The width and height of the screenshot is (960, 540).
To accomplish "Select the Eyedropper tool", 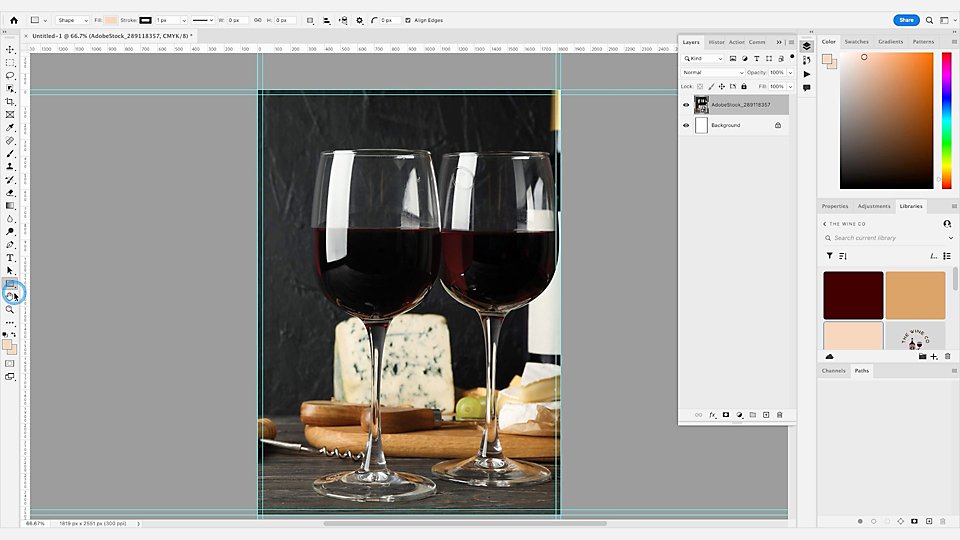I will coord(10,127).
